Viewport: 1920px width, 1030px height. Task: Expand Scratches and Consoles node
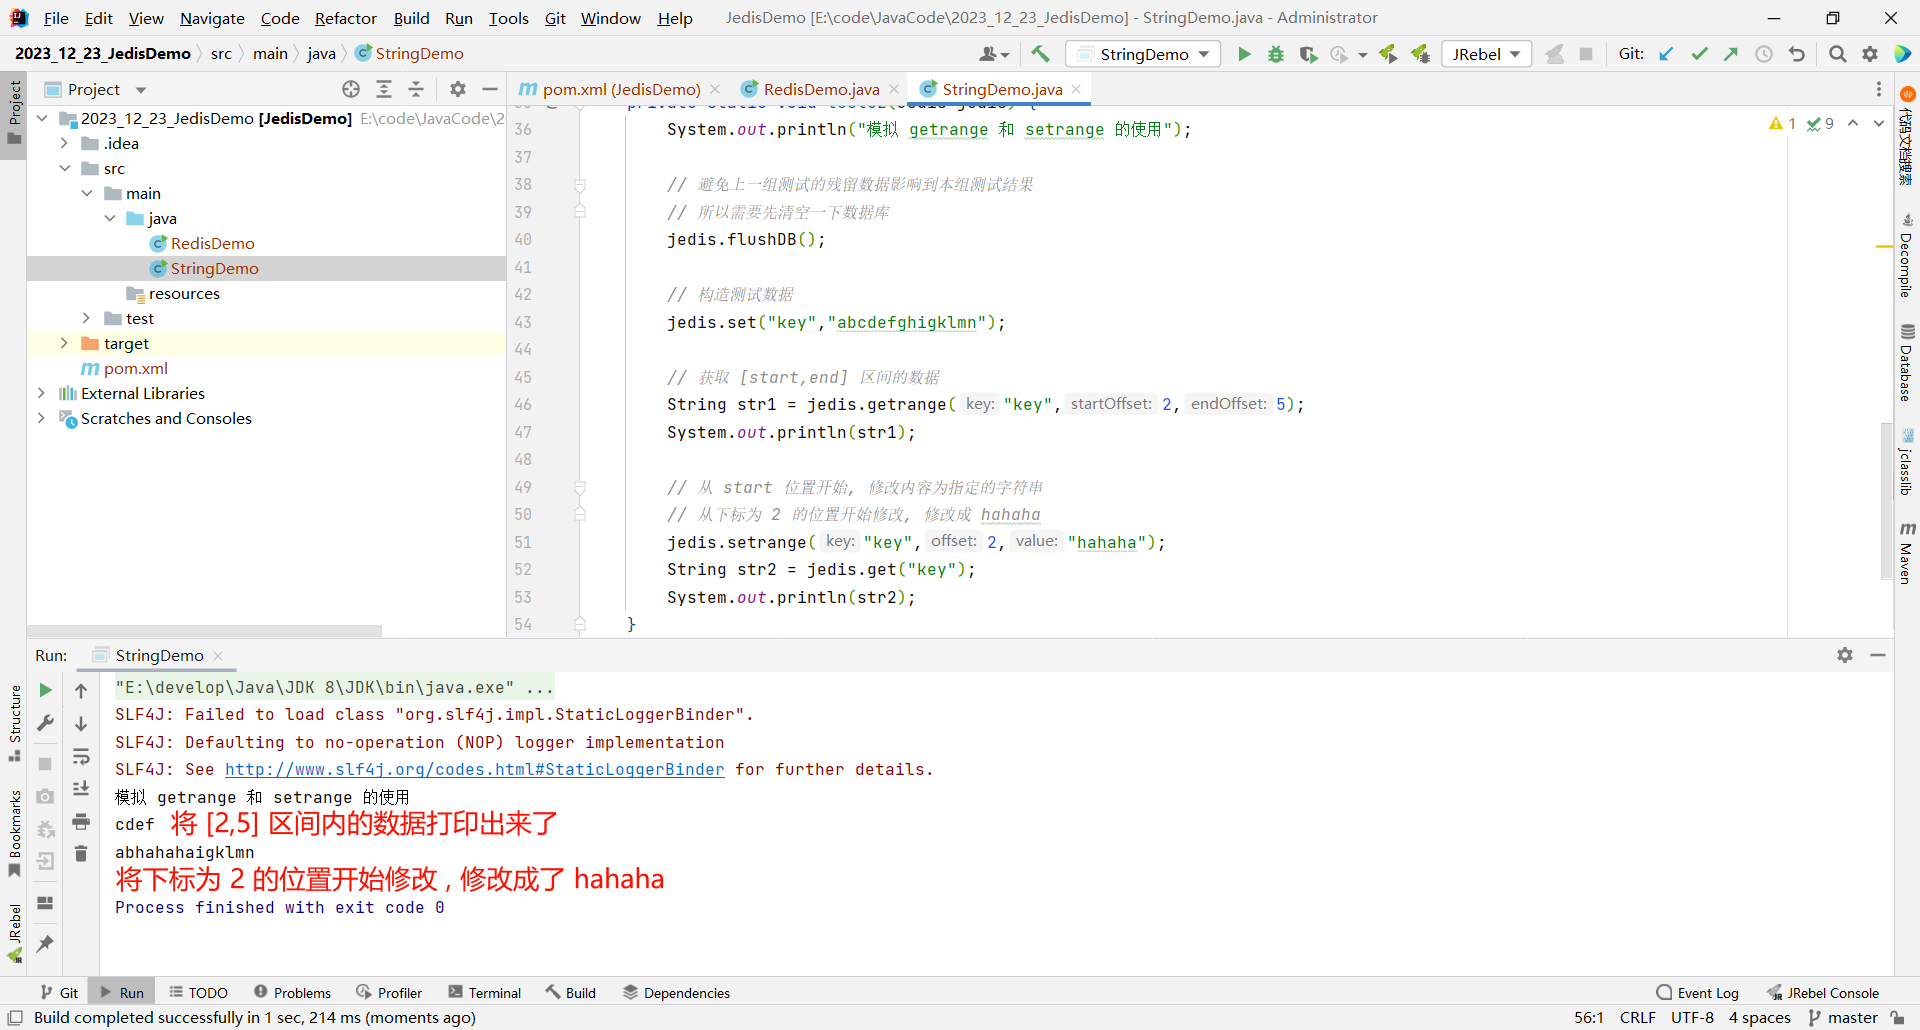41,418
